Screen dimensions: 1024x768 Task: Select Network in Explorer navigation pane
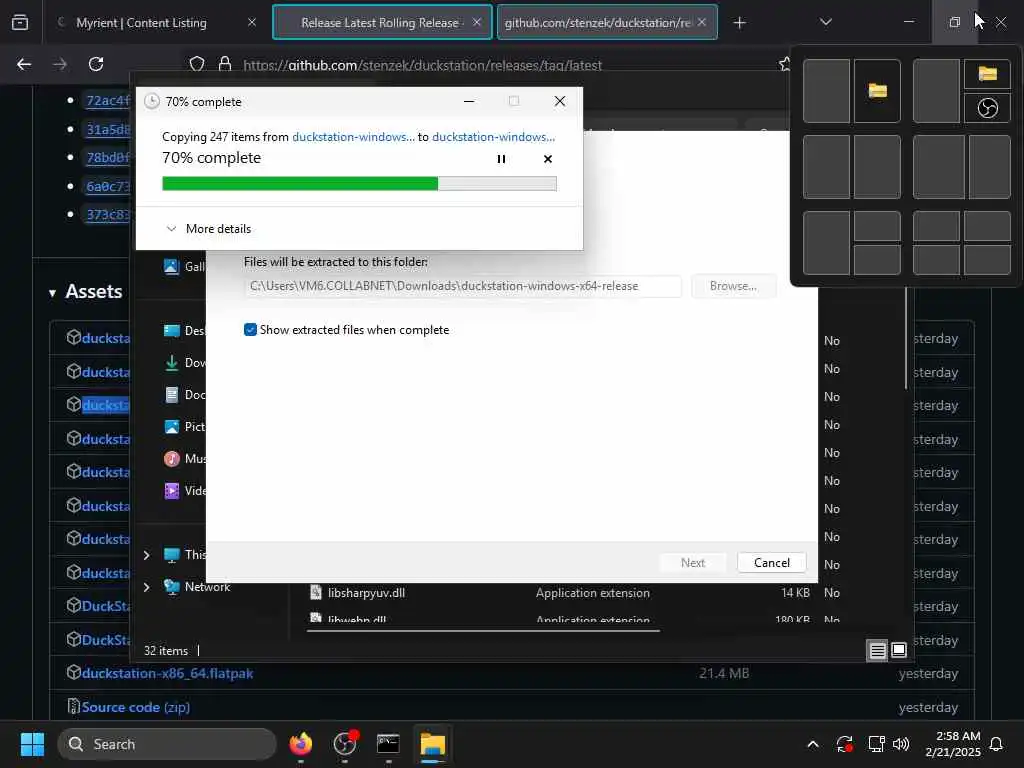point(197,587)
